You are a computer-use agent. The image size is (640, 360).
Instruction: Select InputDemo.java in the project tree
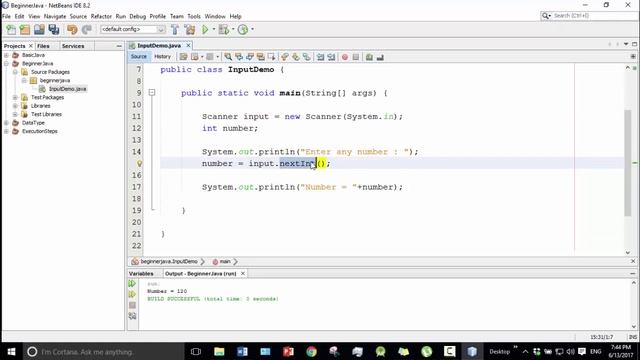point(67,89)
